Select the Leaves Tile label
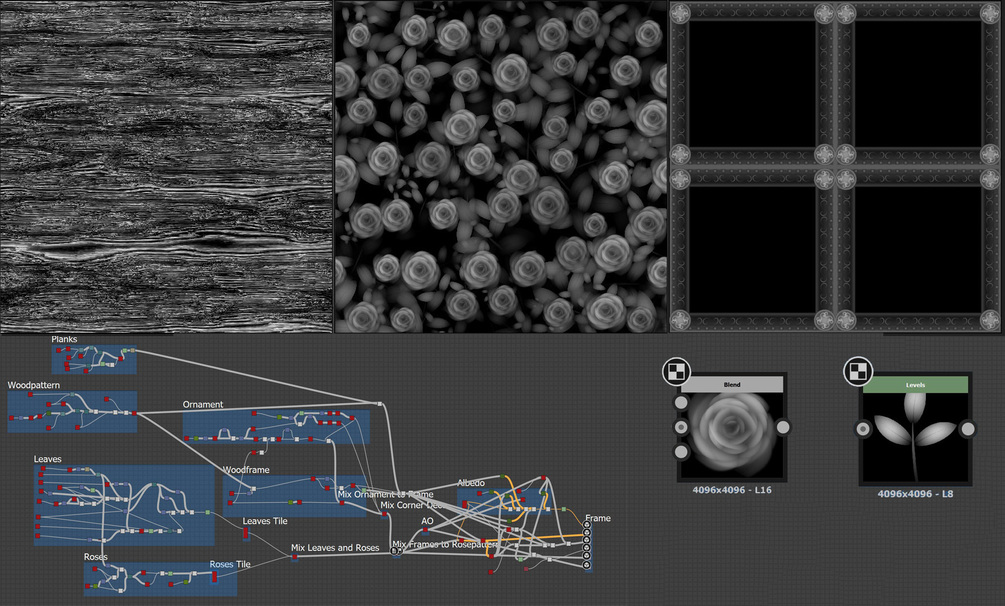Screen dimensions: 1005x606 [265, 521]
